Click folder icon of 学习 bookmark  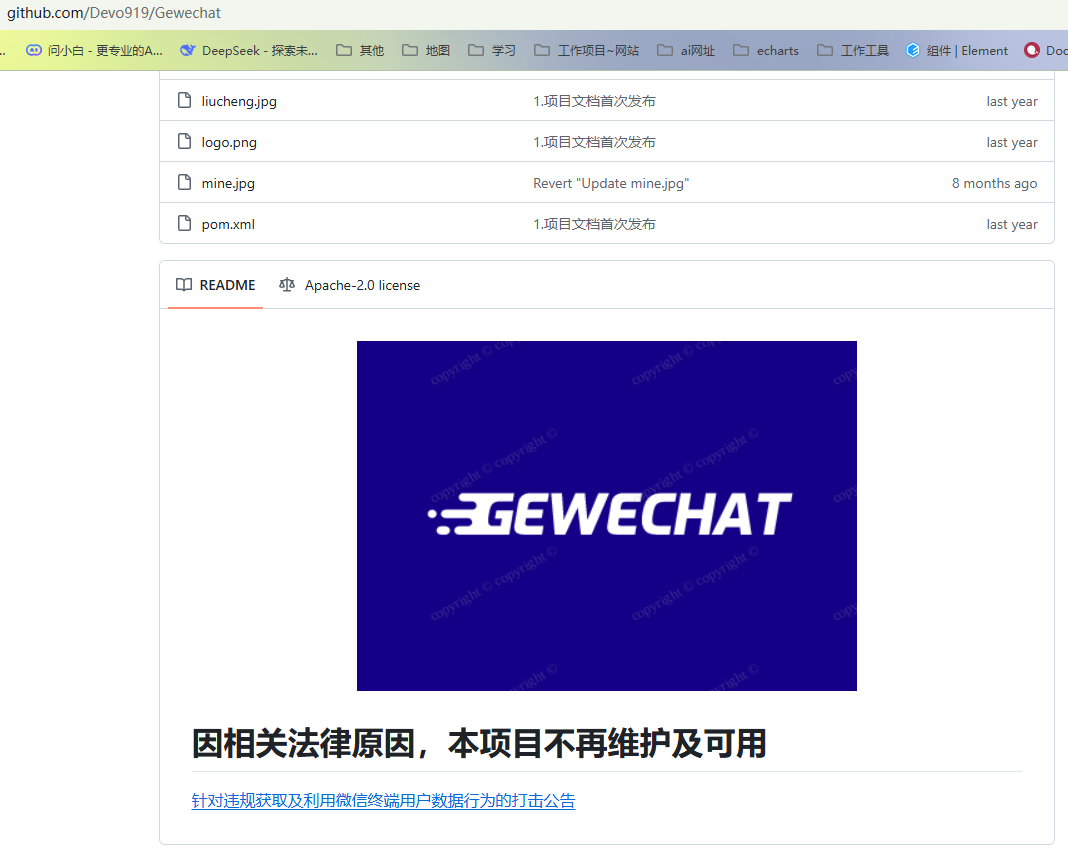click(476, 50)
